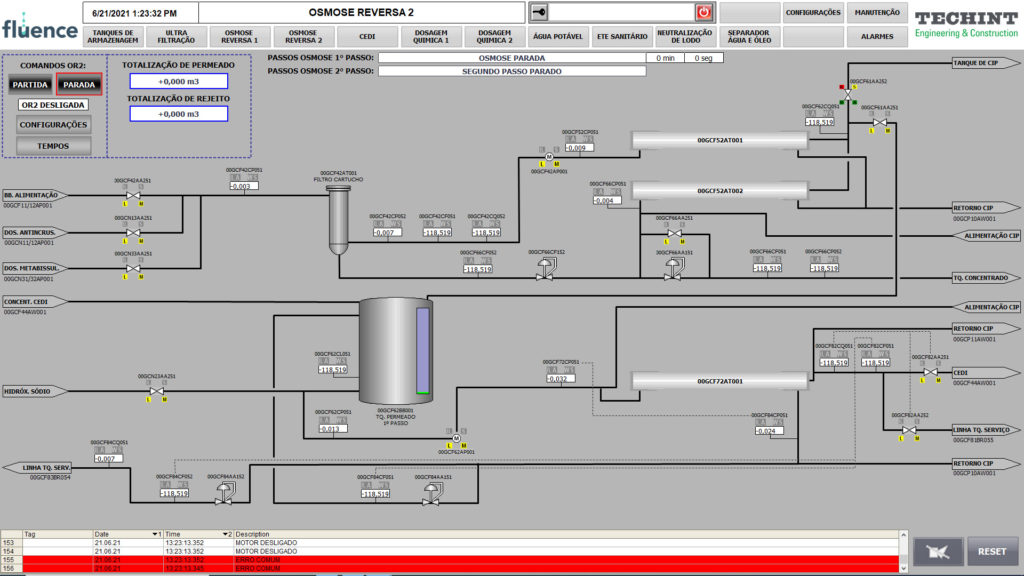Select membrane vessel 00GCF52AT001
The height and width of the screenshot is (576, 1024).
[x=720, y=140]
